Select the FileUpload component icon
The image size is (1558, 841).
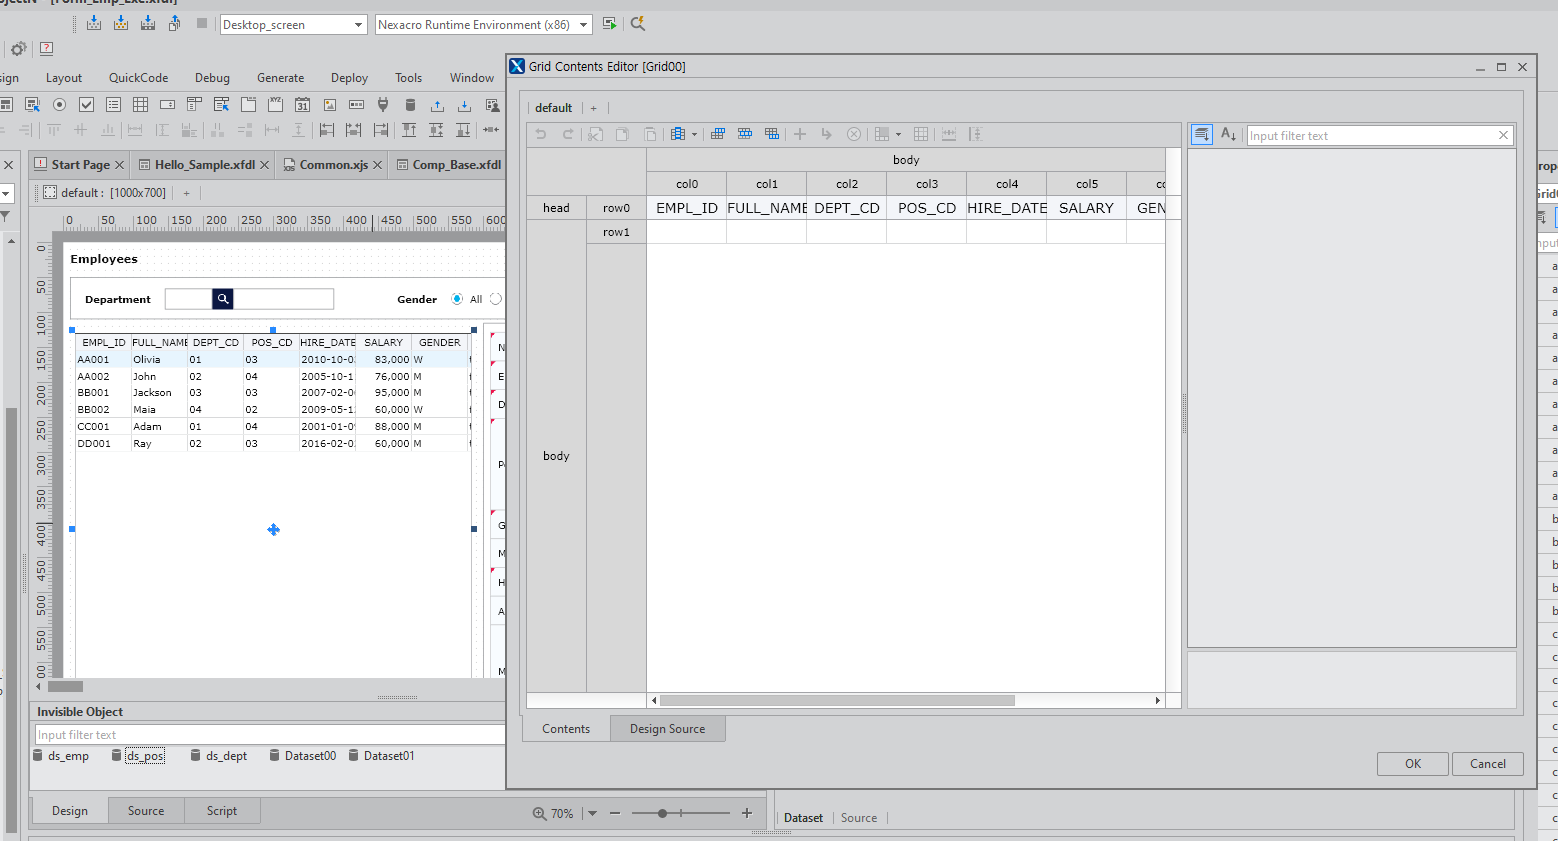pos(437,104)
